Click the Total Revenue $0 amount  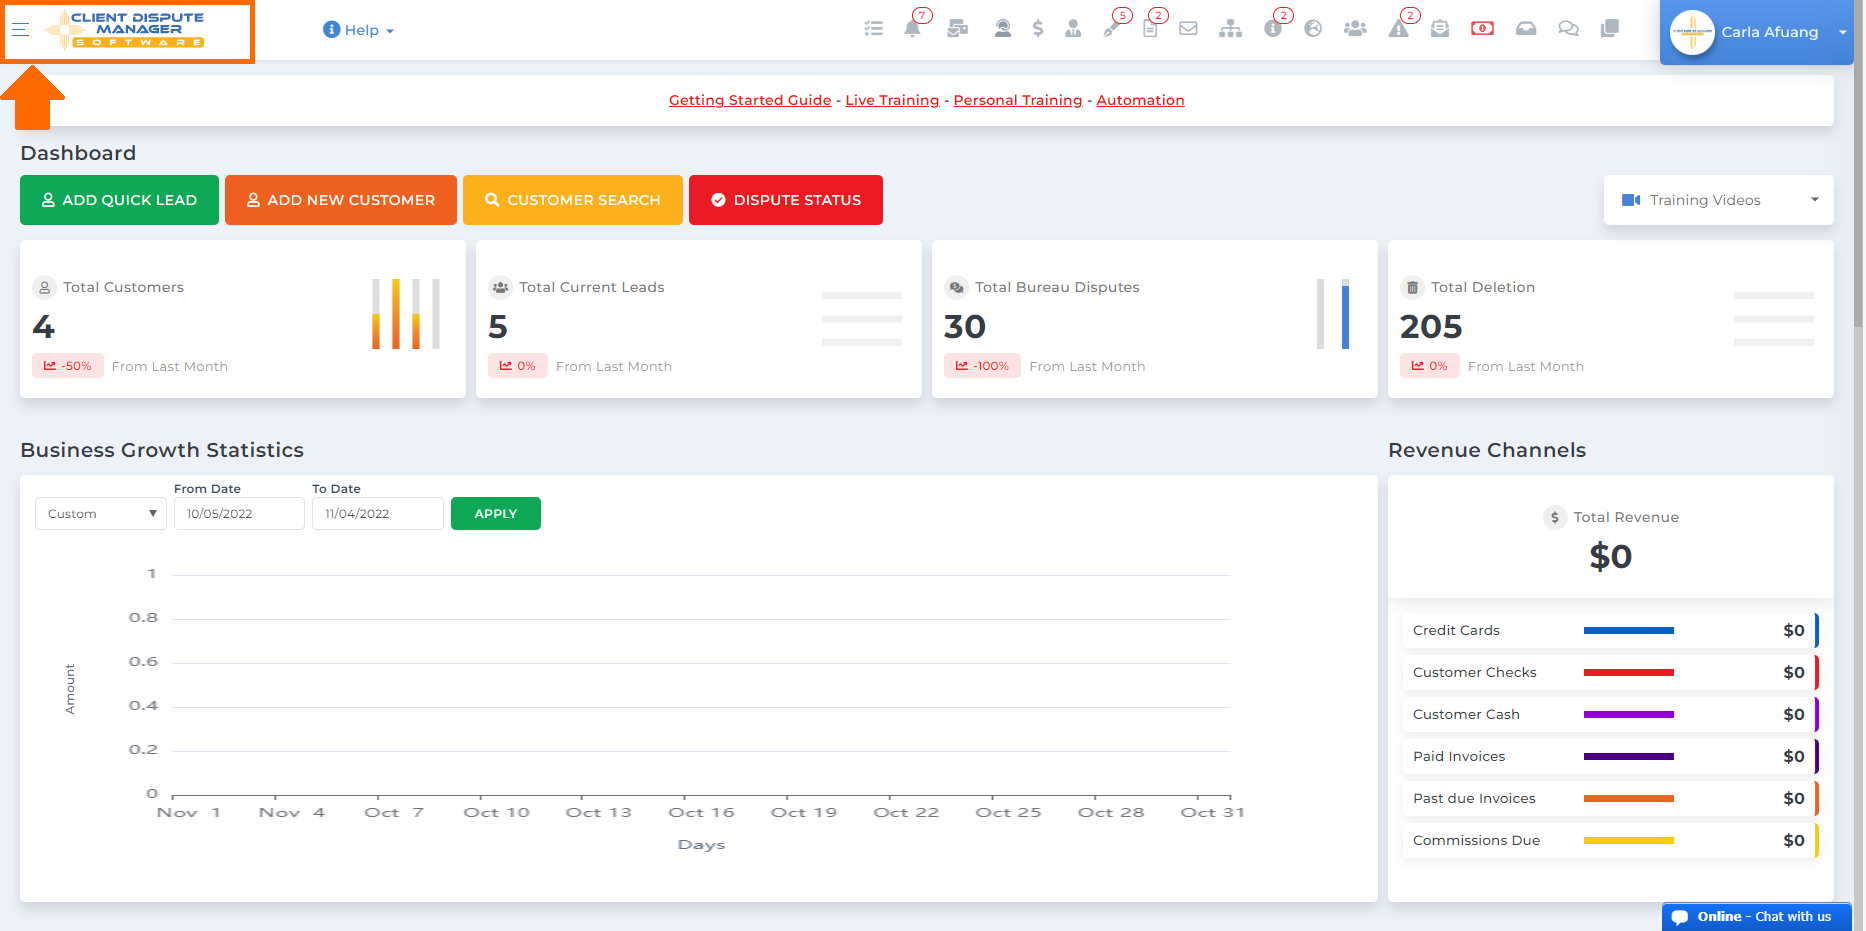click(x=1611, y=556)
